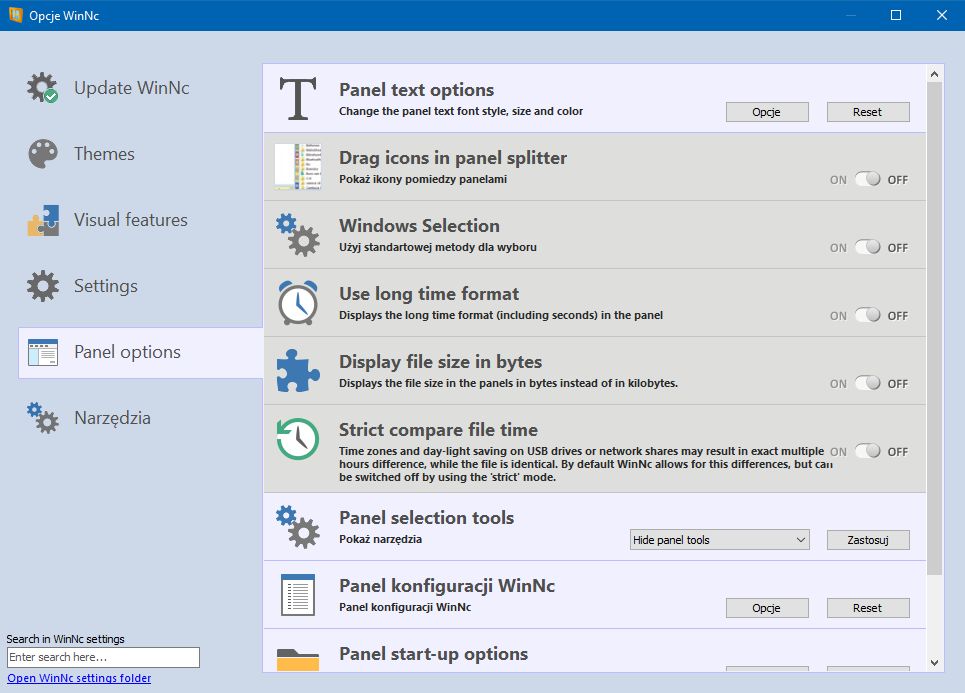The image size is (965, 693).
Task: Click the Display file size in bytes heading
Action: point(440,362)
